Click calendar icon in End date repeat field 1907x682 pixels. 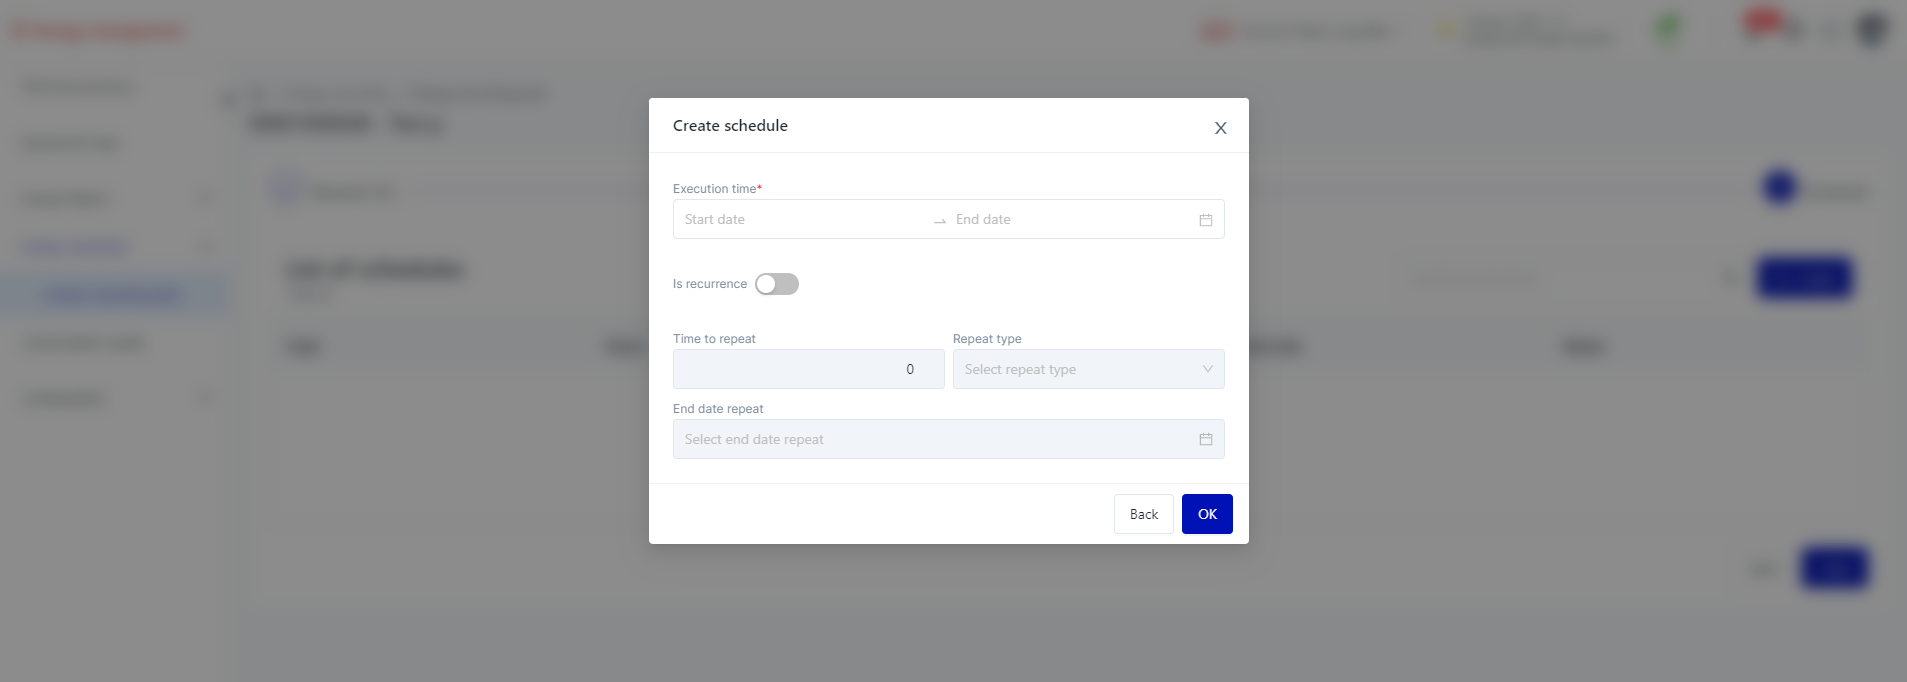coord(1205,439)
